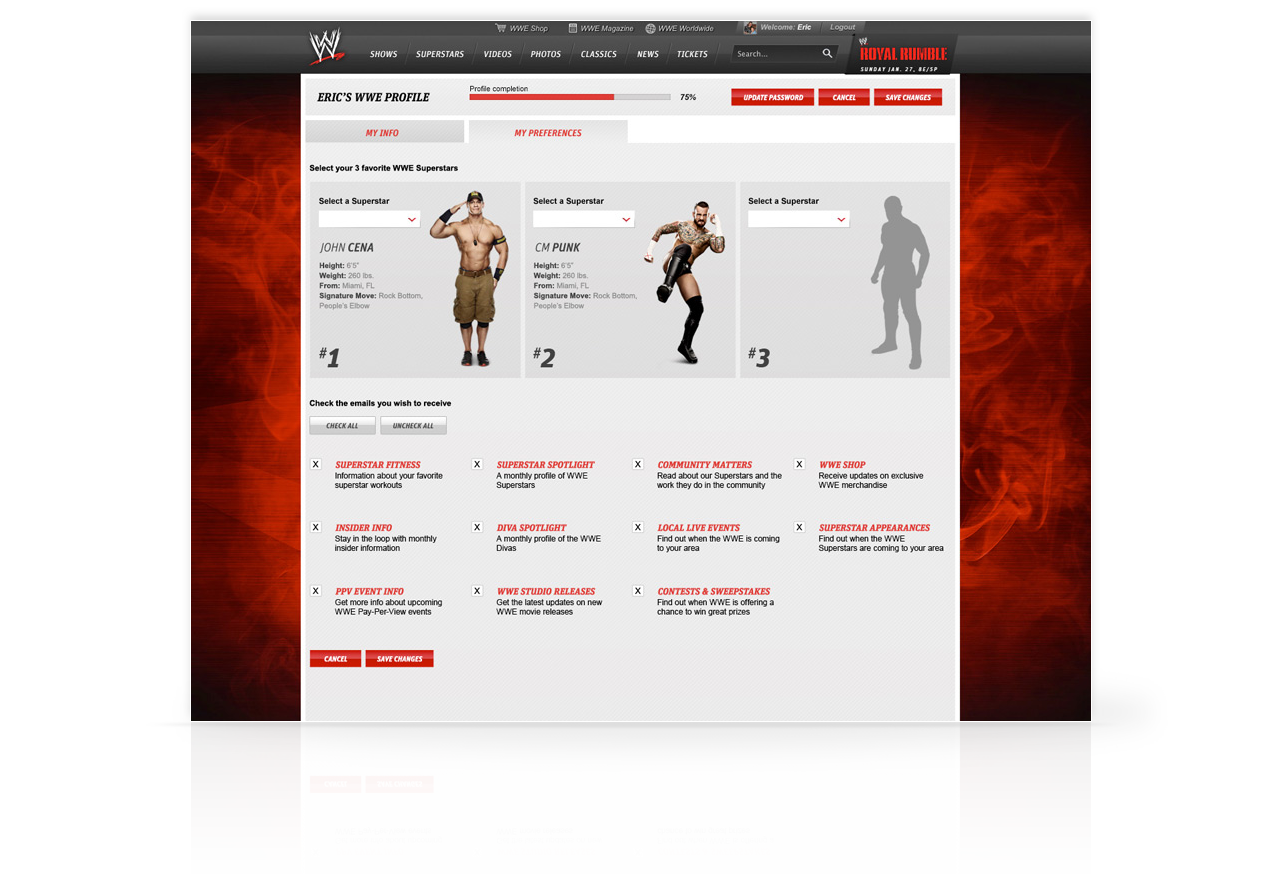
Task: Open the WWE Worldwide link
Action: click(x=686, y=28)
